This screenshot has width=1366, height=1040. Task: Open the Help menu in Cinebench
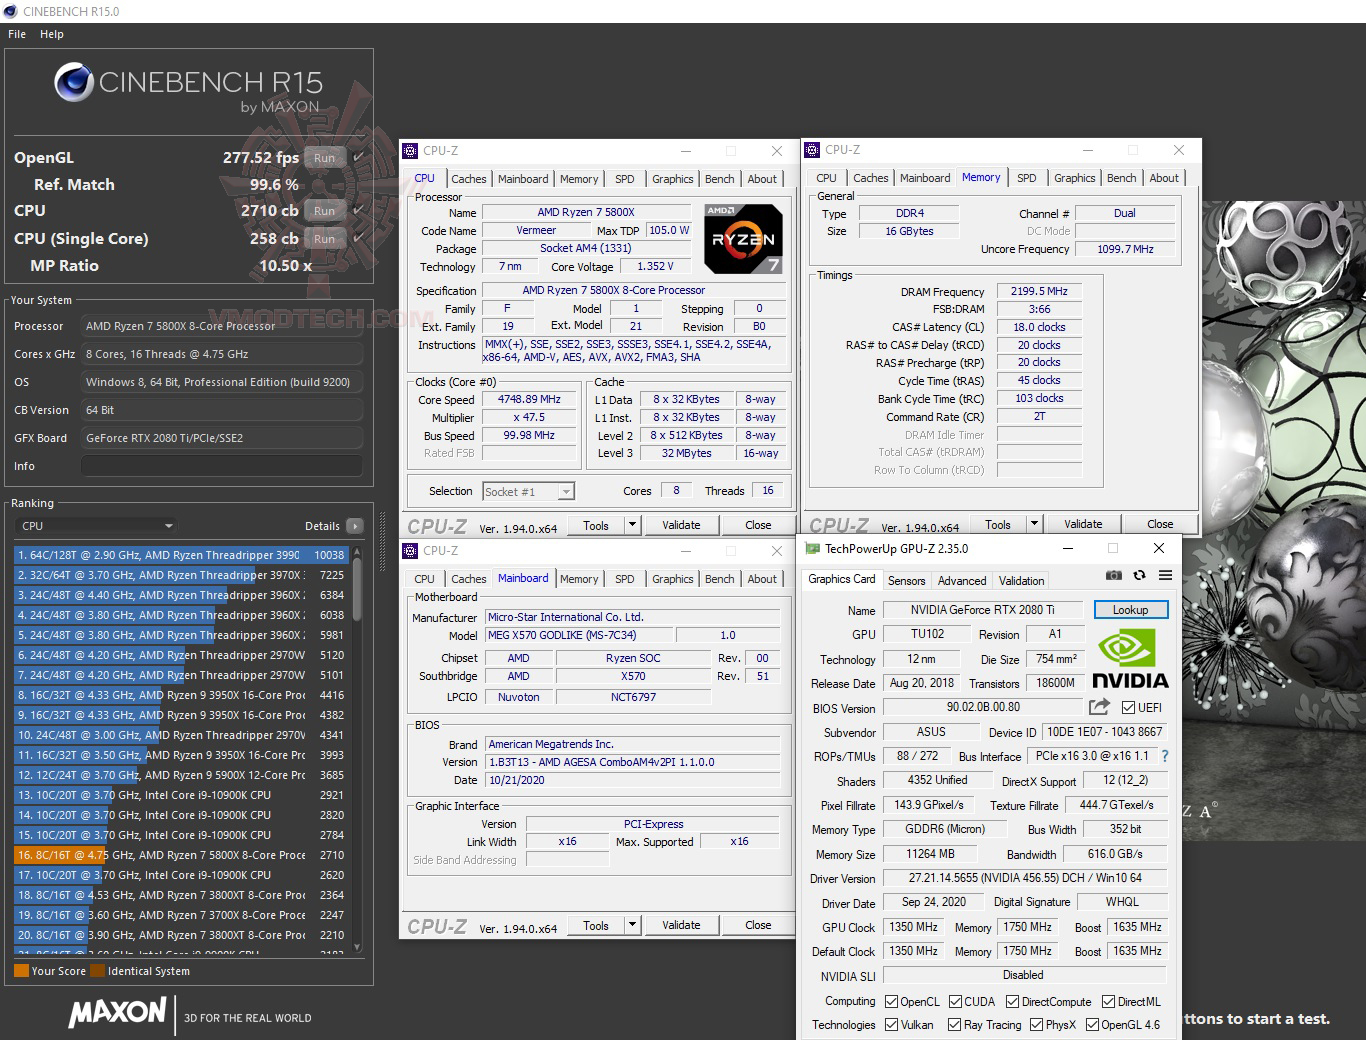(x=52, y=34)
